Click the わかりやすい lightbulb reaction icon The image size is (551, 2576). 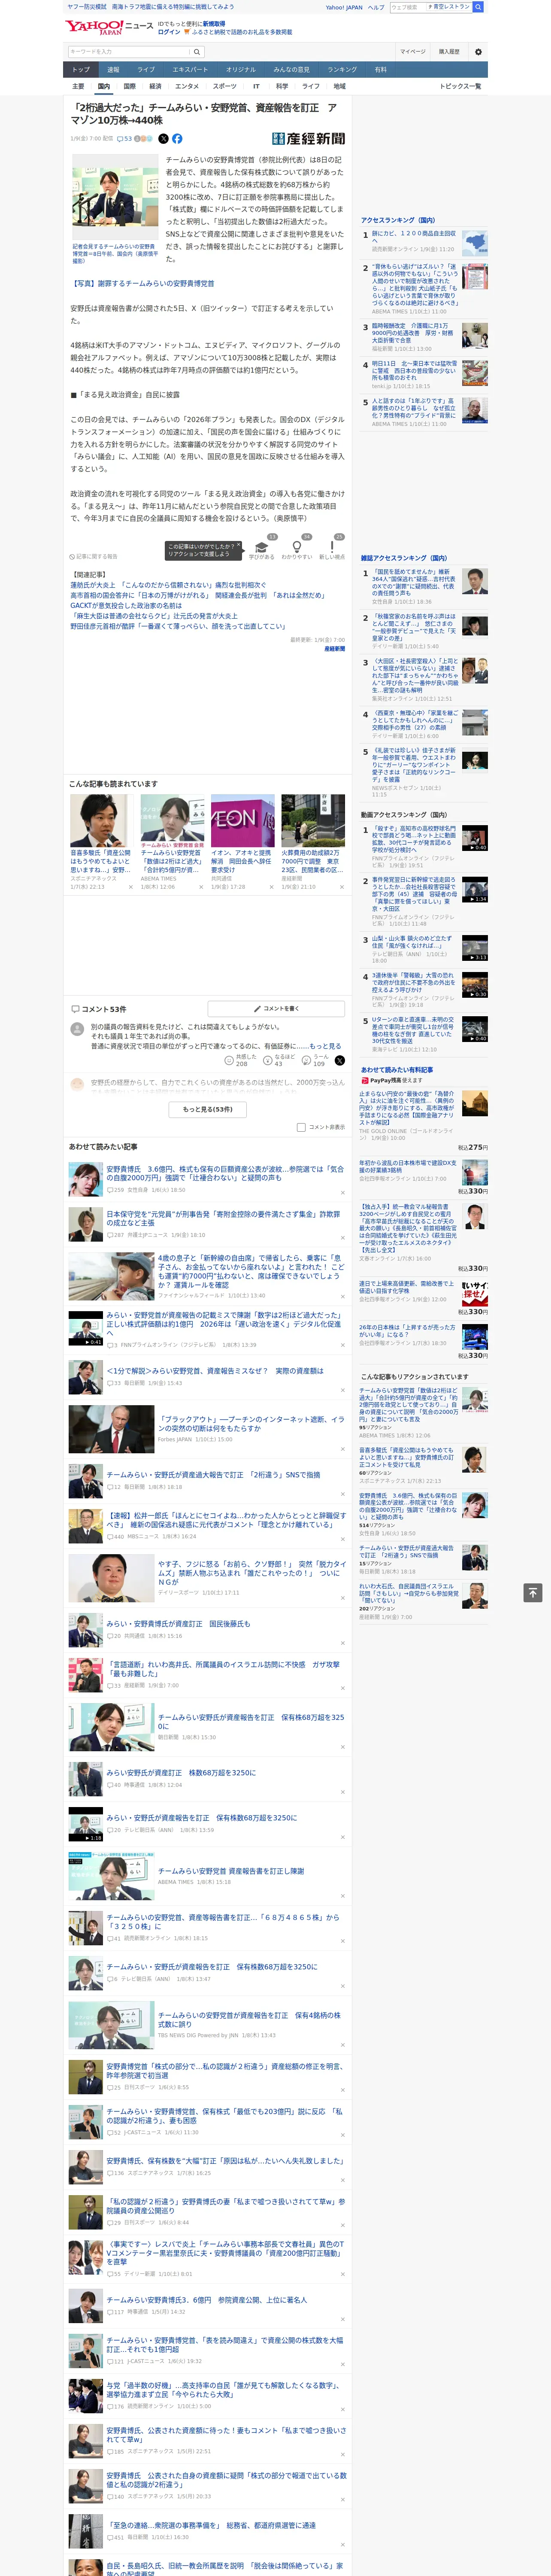pos(297,547)
